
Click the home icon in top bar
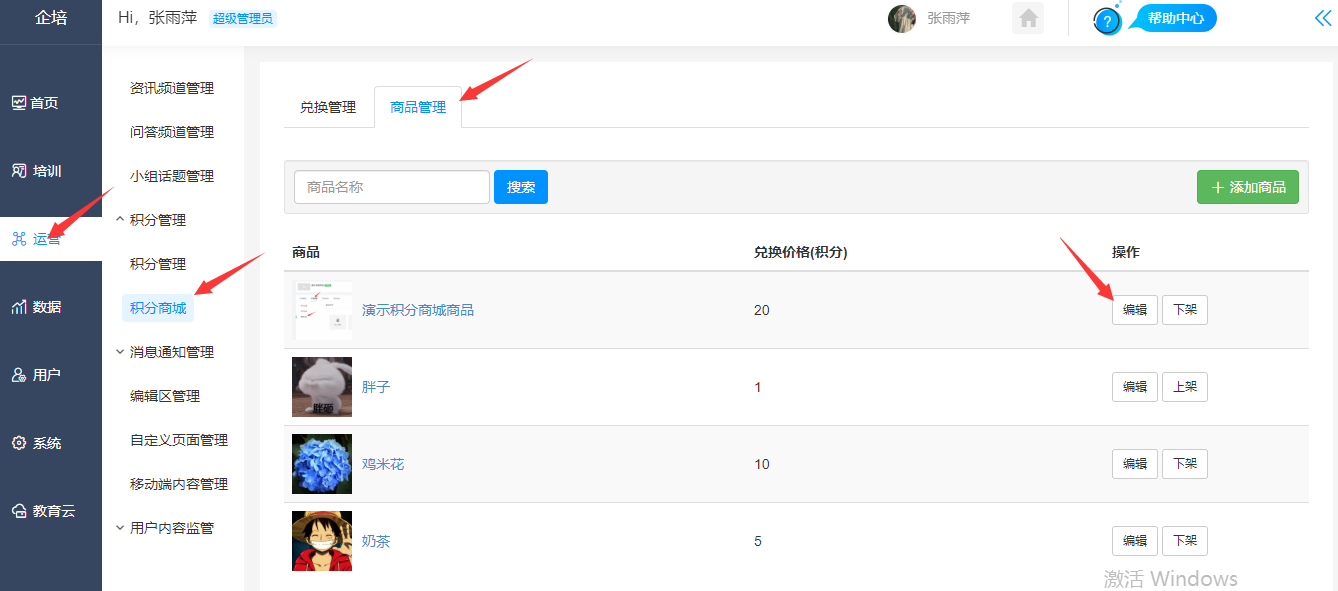point(1028,18)
